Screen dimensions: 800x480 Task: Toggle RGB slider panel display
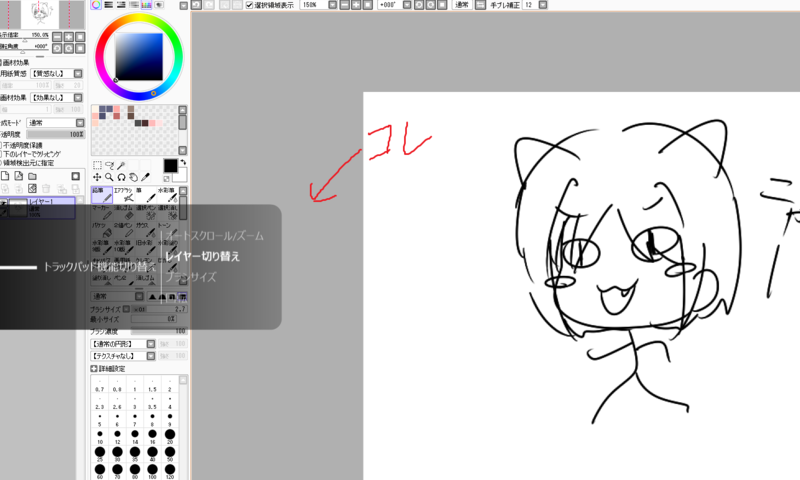click(x=109, y=5)
